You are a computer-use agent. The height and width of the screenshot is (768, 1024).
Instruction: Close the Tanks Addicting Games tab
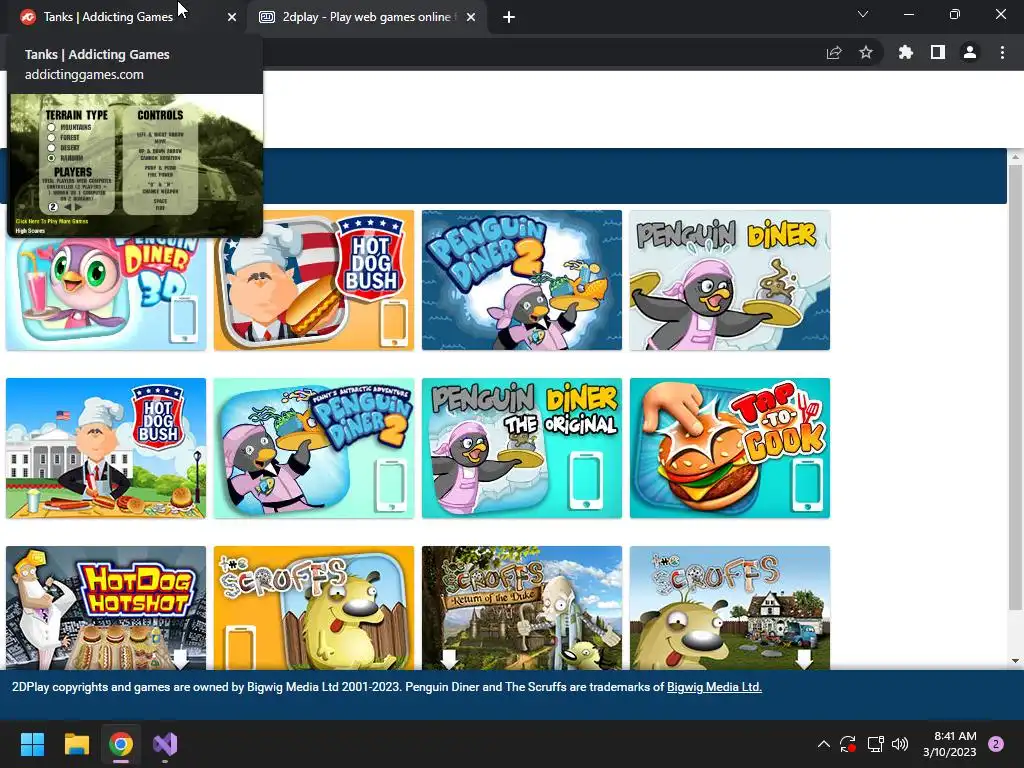pos(232,18)
